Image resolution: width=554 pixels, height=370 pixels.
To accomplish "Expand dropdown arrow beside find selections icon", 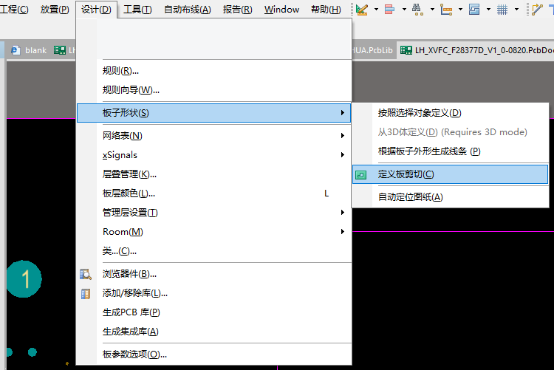I will pos(432,9).
